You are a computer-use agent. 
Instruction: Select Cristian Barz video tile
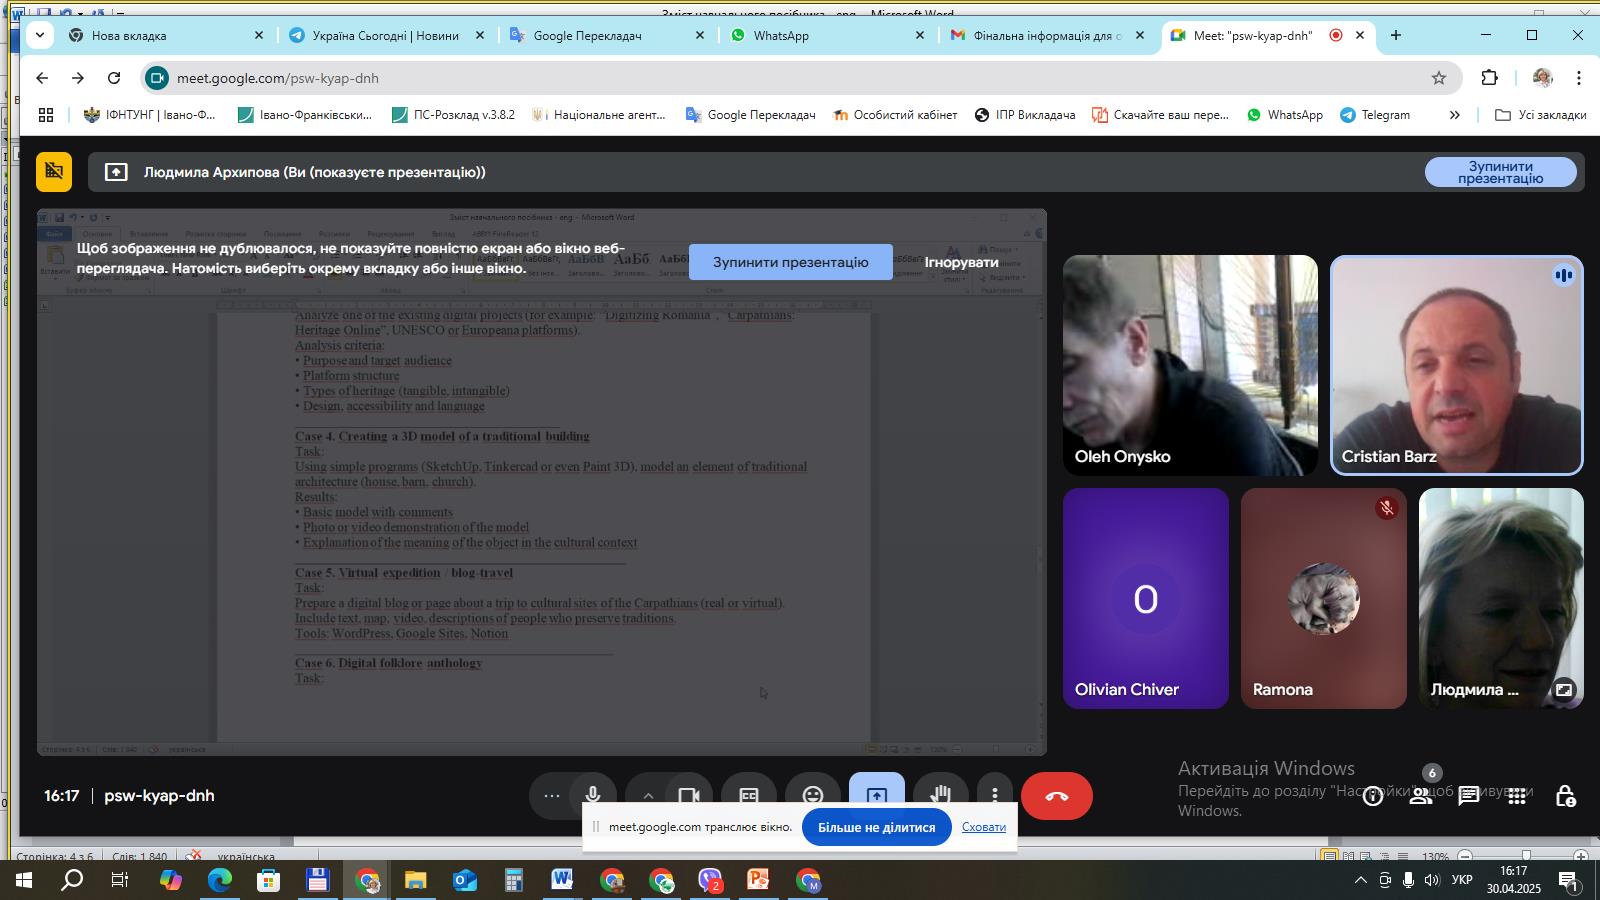click(1457, 365)
